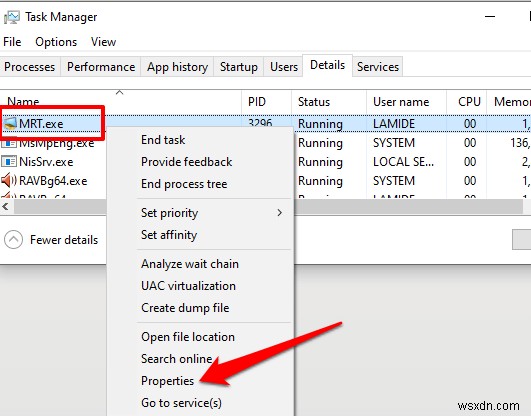Minimize the Task Manager window
Image resolution: width=531 pixels, height=416 pixels.
490,16
